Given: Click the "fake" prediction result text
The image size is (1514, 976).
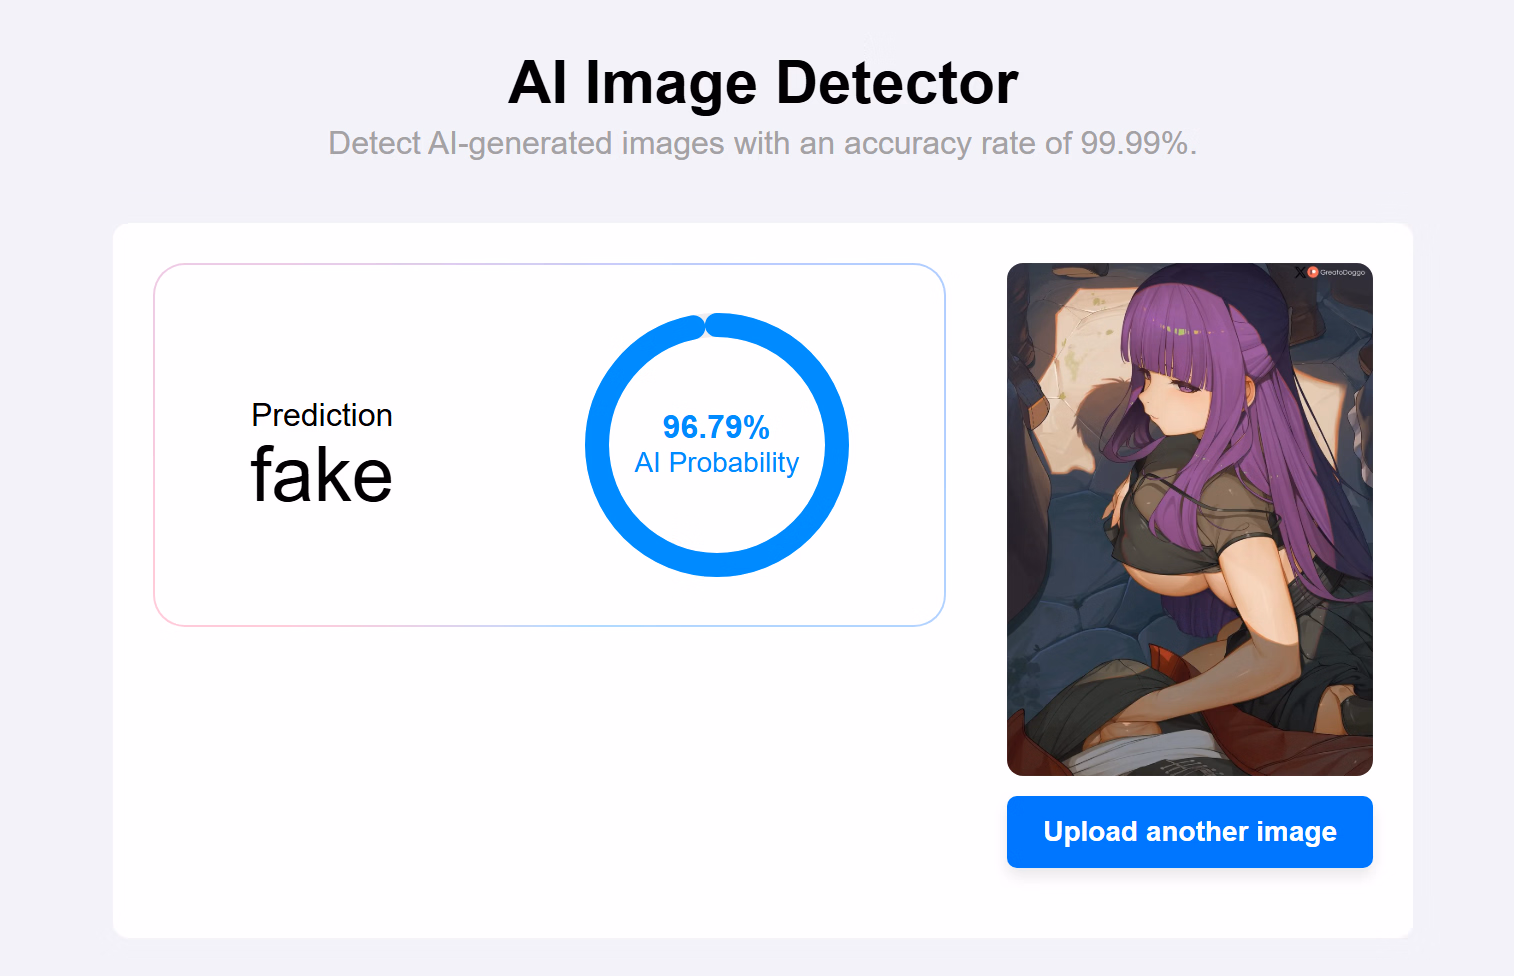Looking at the screenshot, I should pyautogui.click(x=321, y=475).
